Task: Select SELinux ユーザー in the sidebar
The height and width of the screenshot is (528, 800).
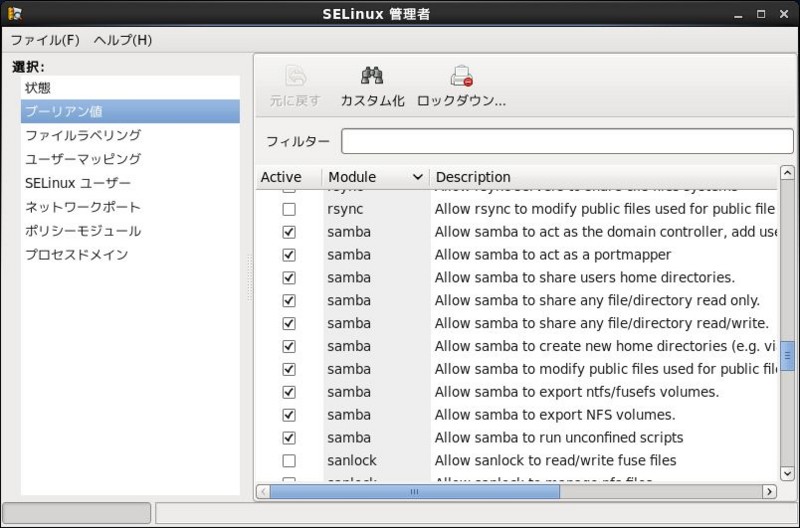Action: tap(130, 183)
